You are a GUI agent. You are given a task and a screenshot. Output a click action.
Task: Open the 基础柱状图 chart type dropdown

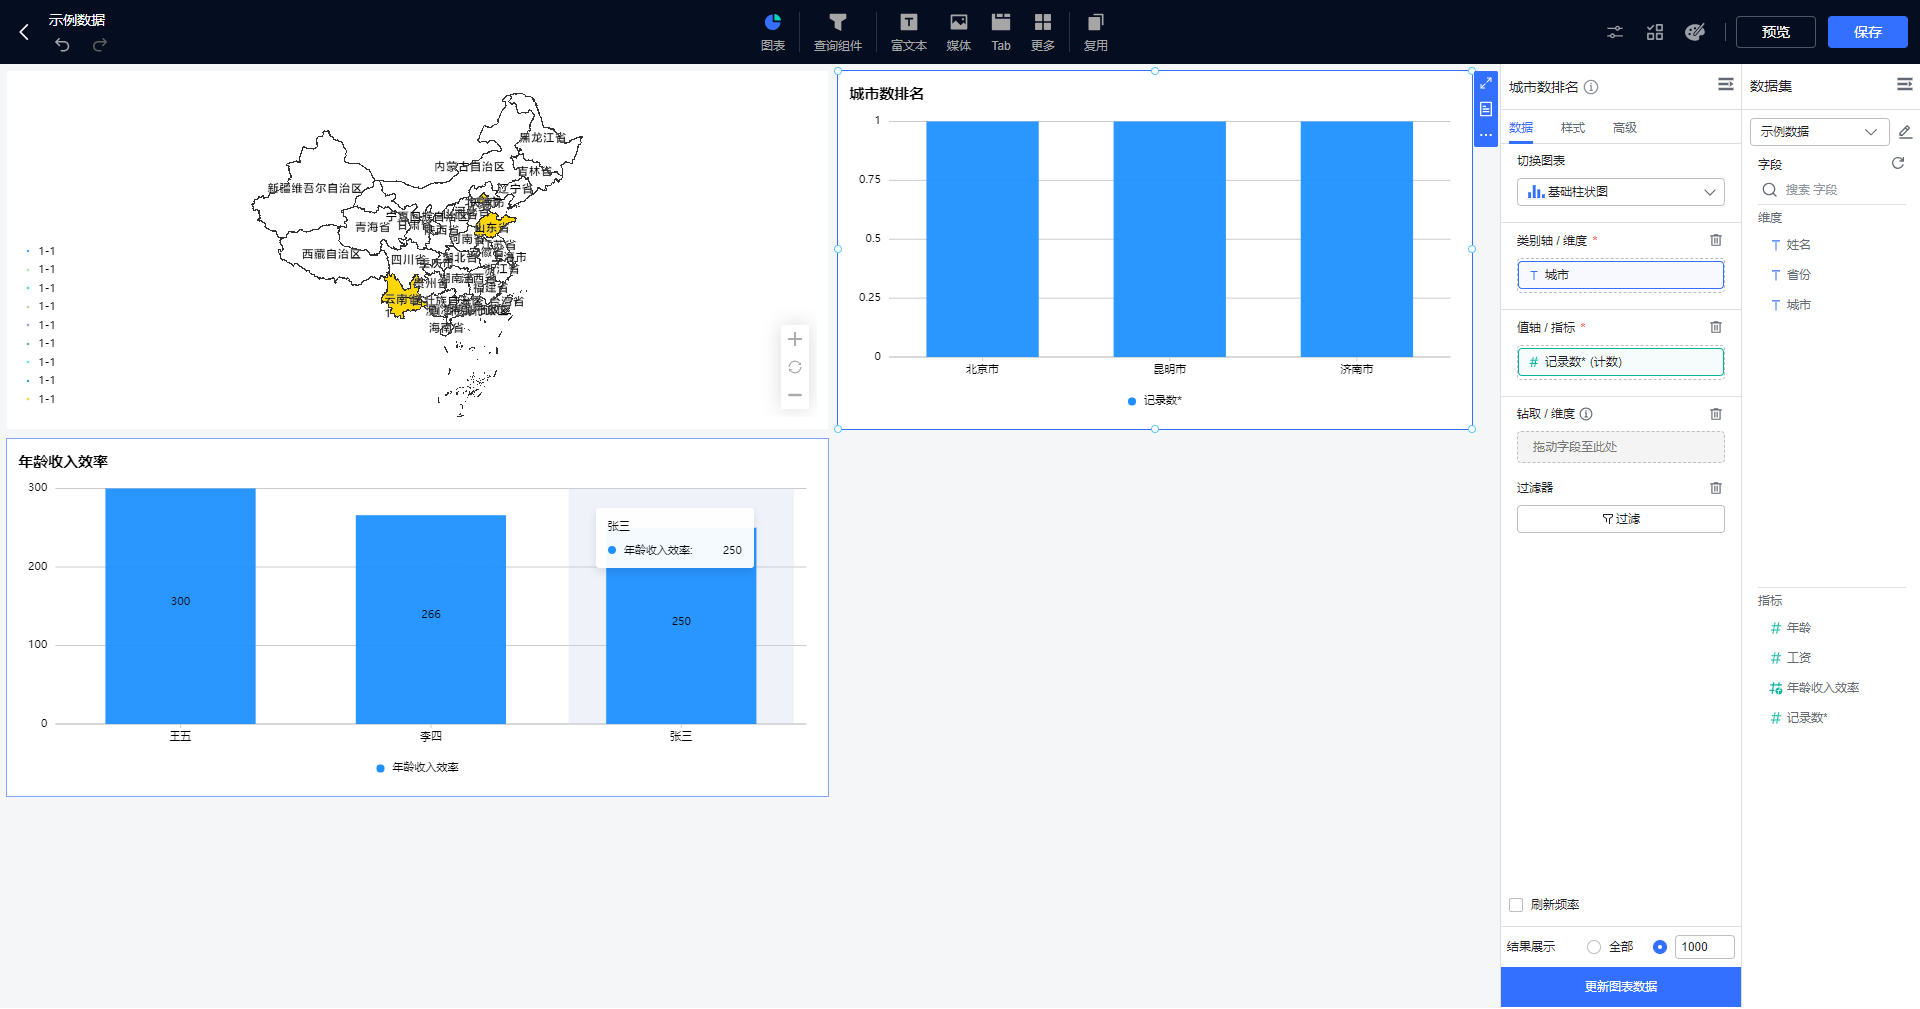coord(1620,192)
